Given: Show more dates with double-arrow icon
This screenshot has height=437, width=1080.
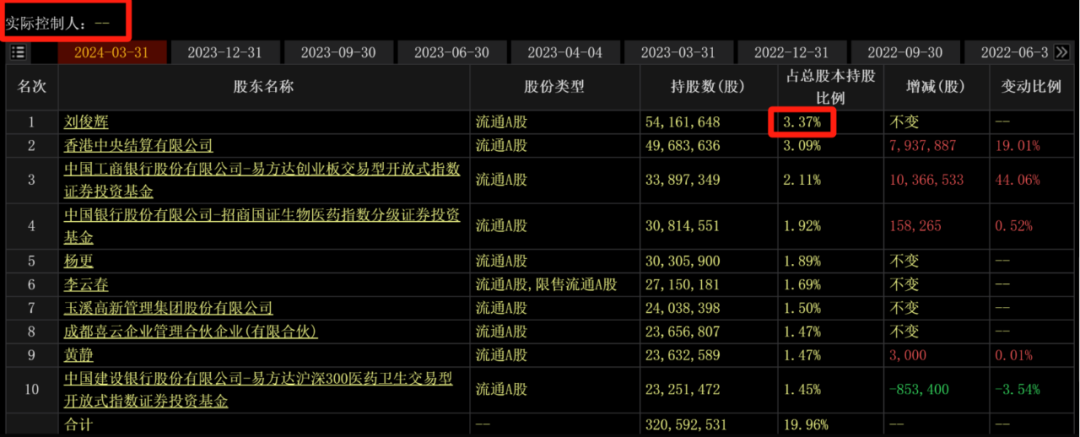Looking at the screenshot, I should (x=1061, y=52).
